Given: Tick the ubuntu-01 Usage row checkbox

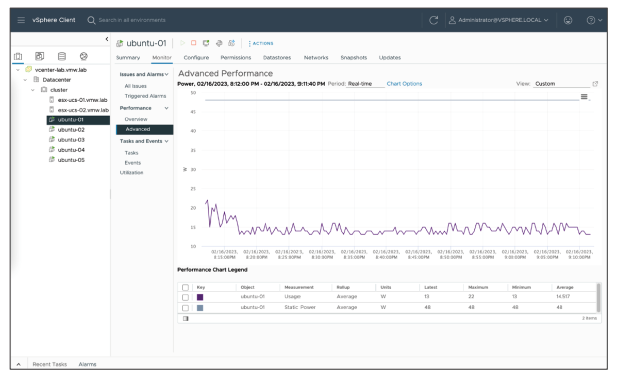Looking at the screenshot, I should [185, 297].
